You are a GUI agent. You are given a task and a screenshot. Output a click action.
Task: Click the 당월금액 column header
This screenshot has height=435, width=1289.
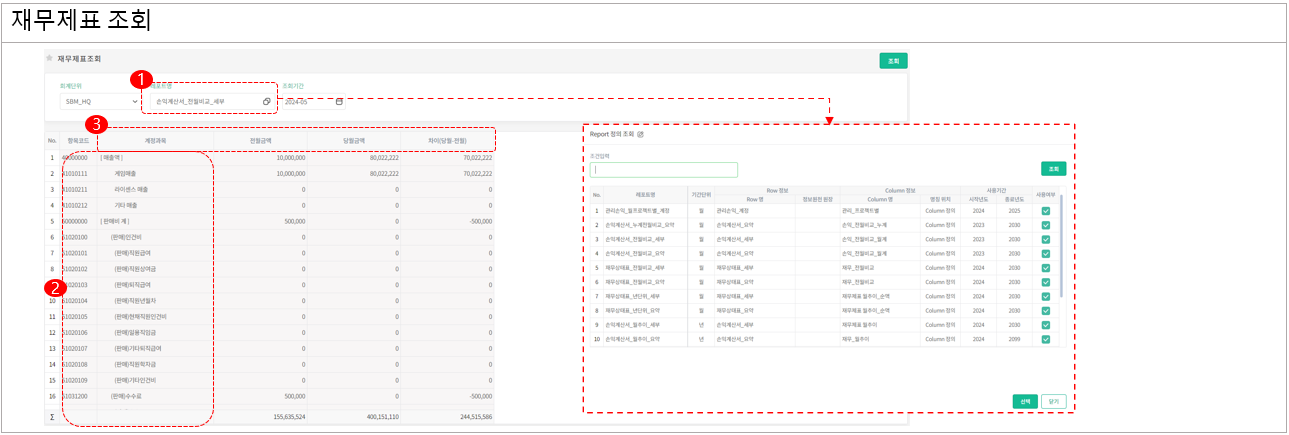[x=354, y=141]
